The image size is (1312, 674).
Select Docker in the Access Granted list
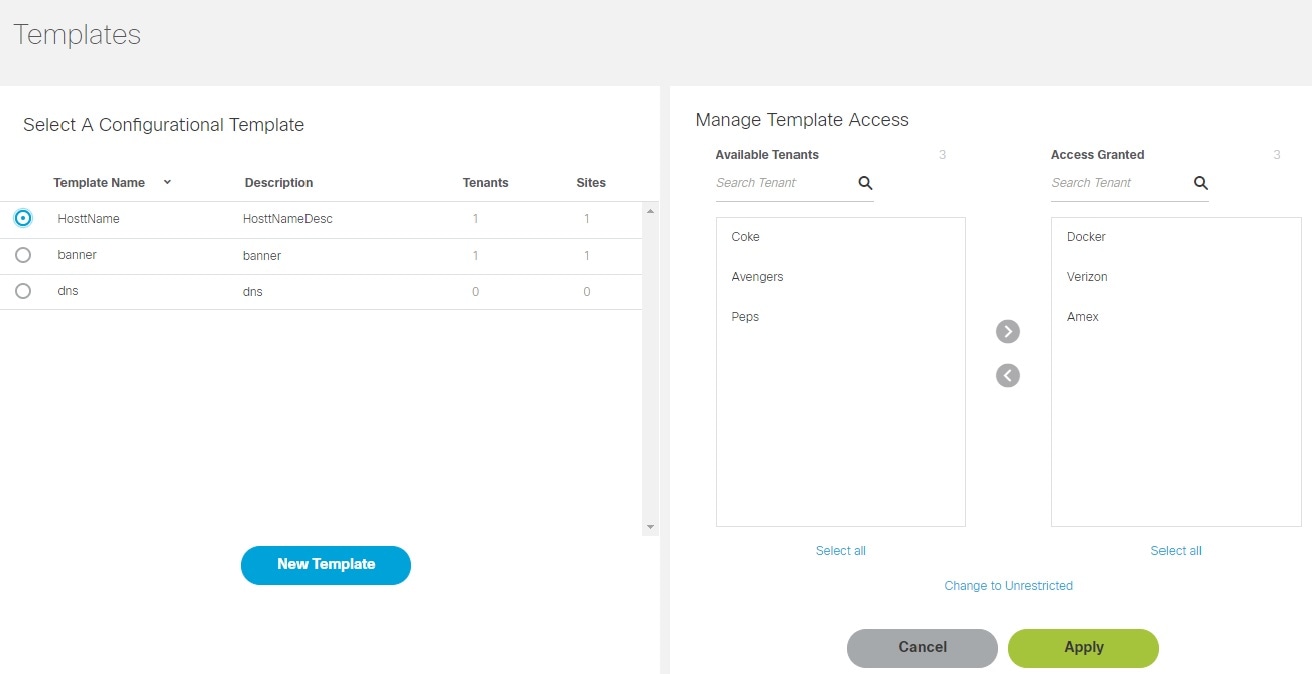1086,237
